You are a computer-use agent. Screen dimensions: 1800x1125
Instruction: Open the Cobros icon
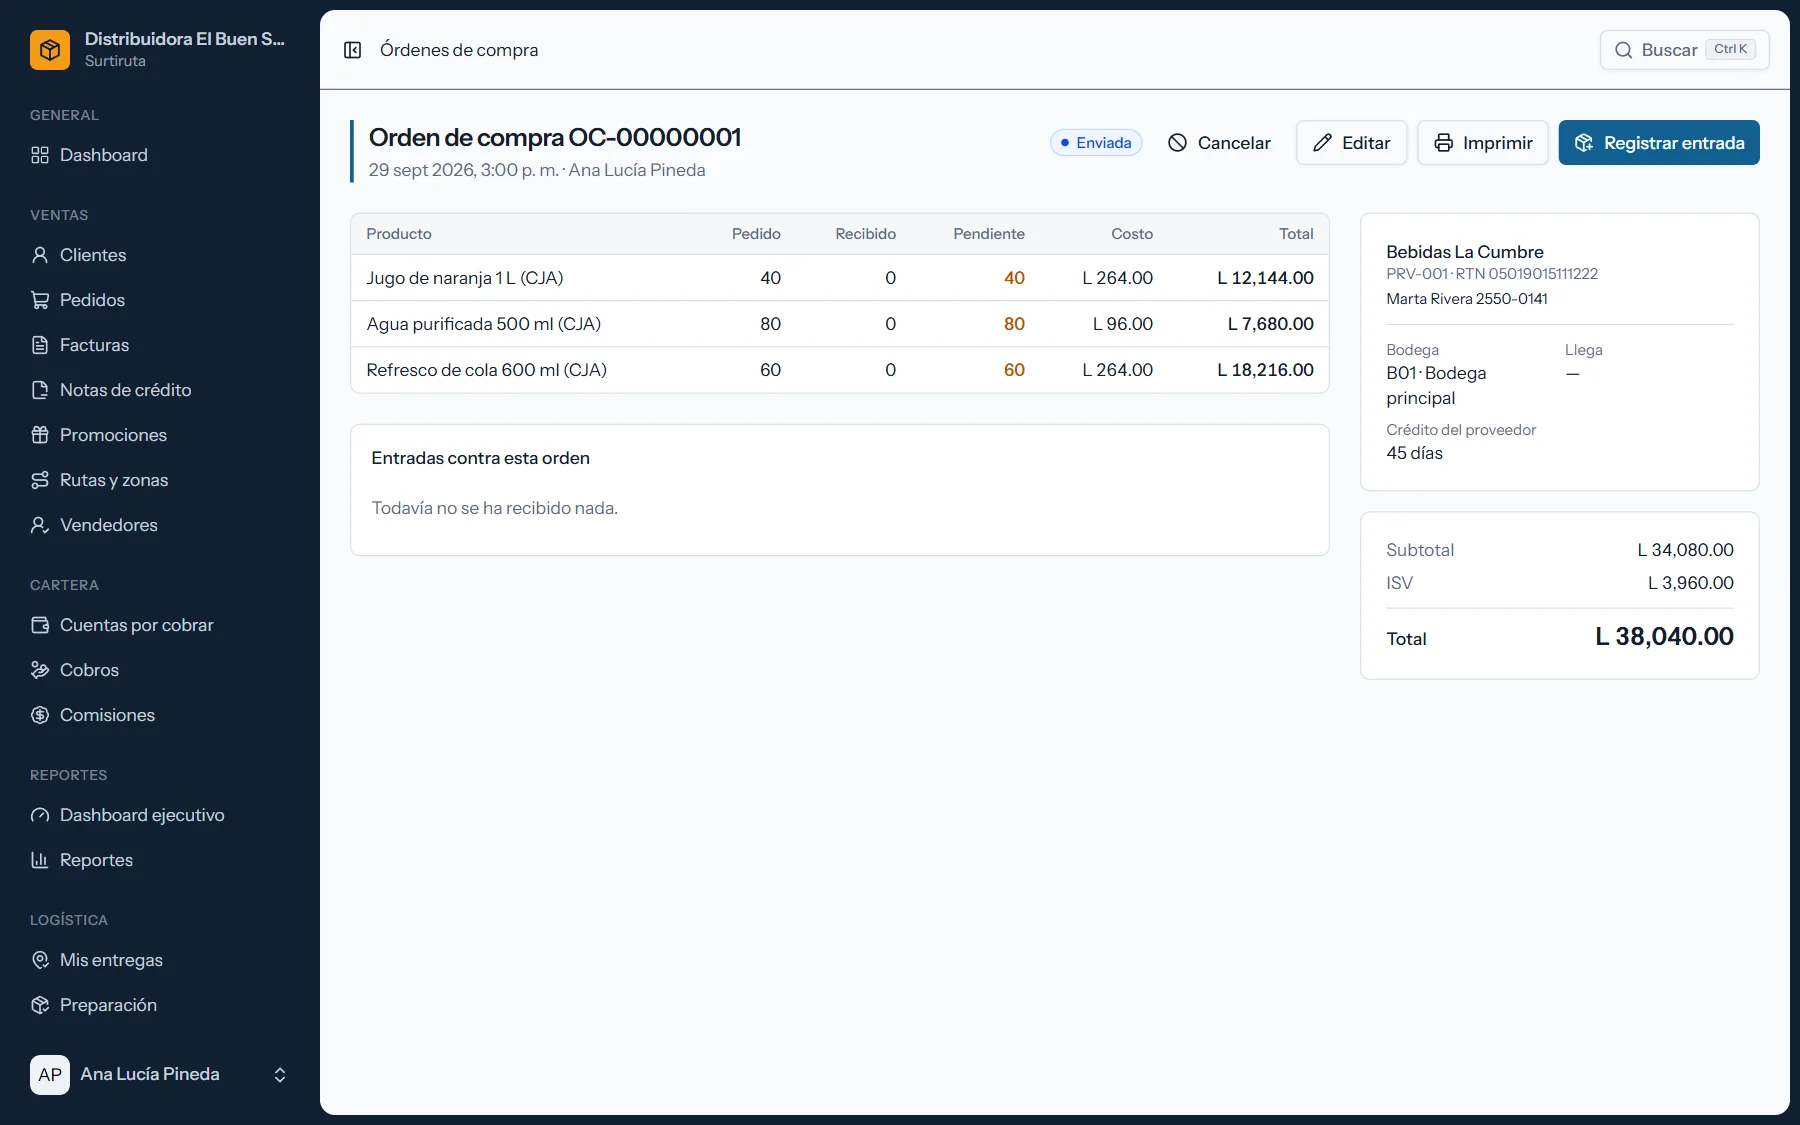[40, 670]
